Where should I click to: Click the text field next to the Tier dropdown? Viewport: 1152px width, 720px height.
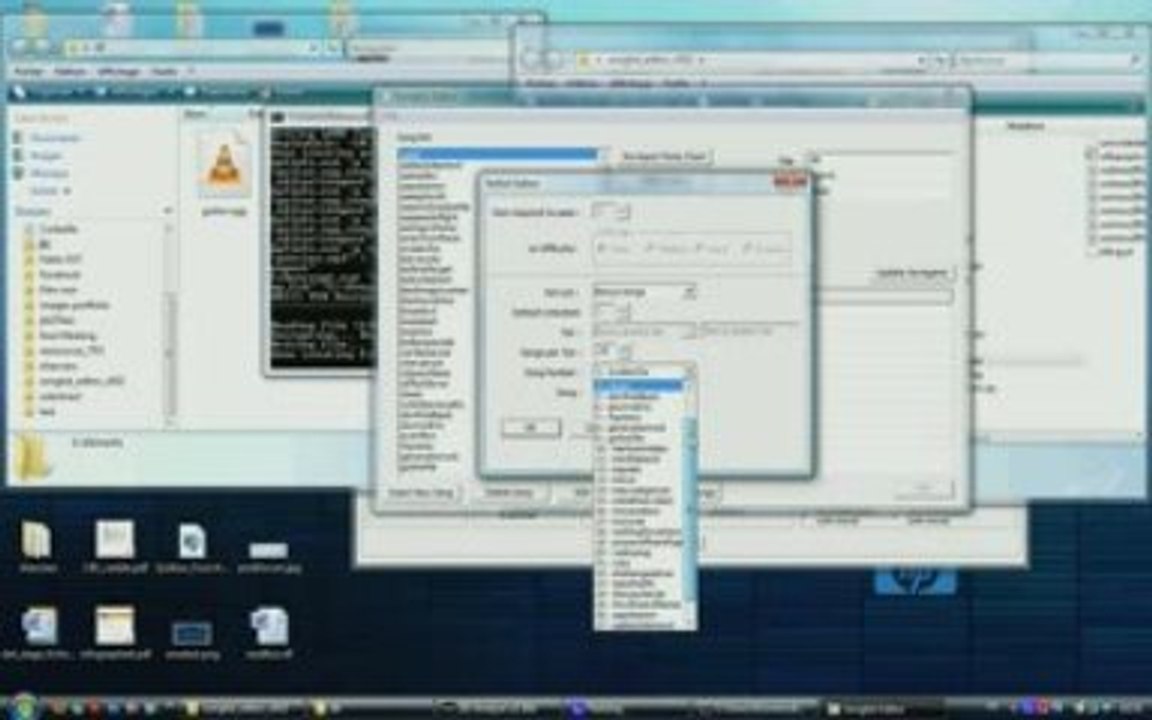pos(749,331)
